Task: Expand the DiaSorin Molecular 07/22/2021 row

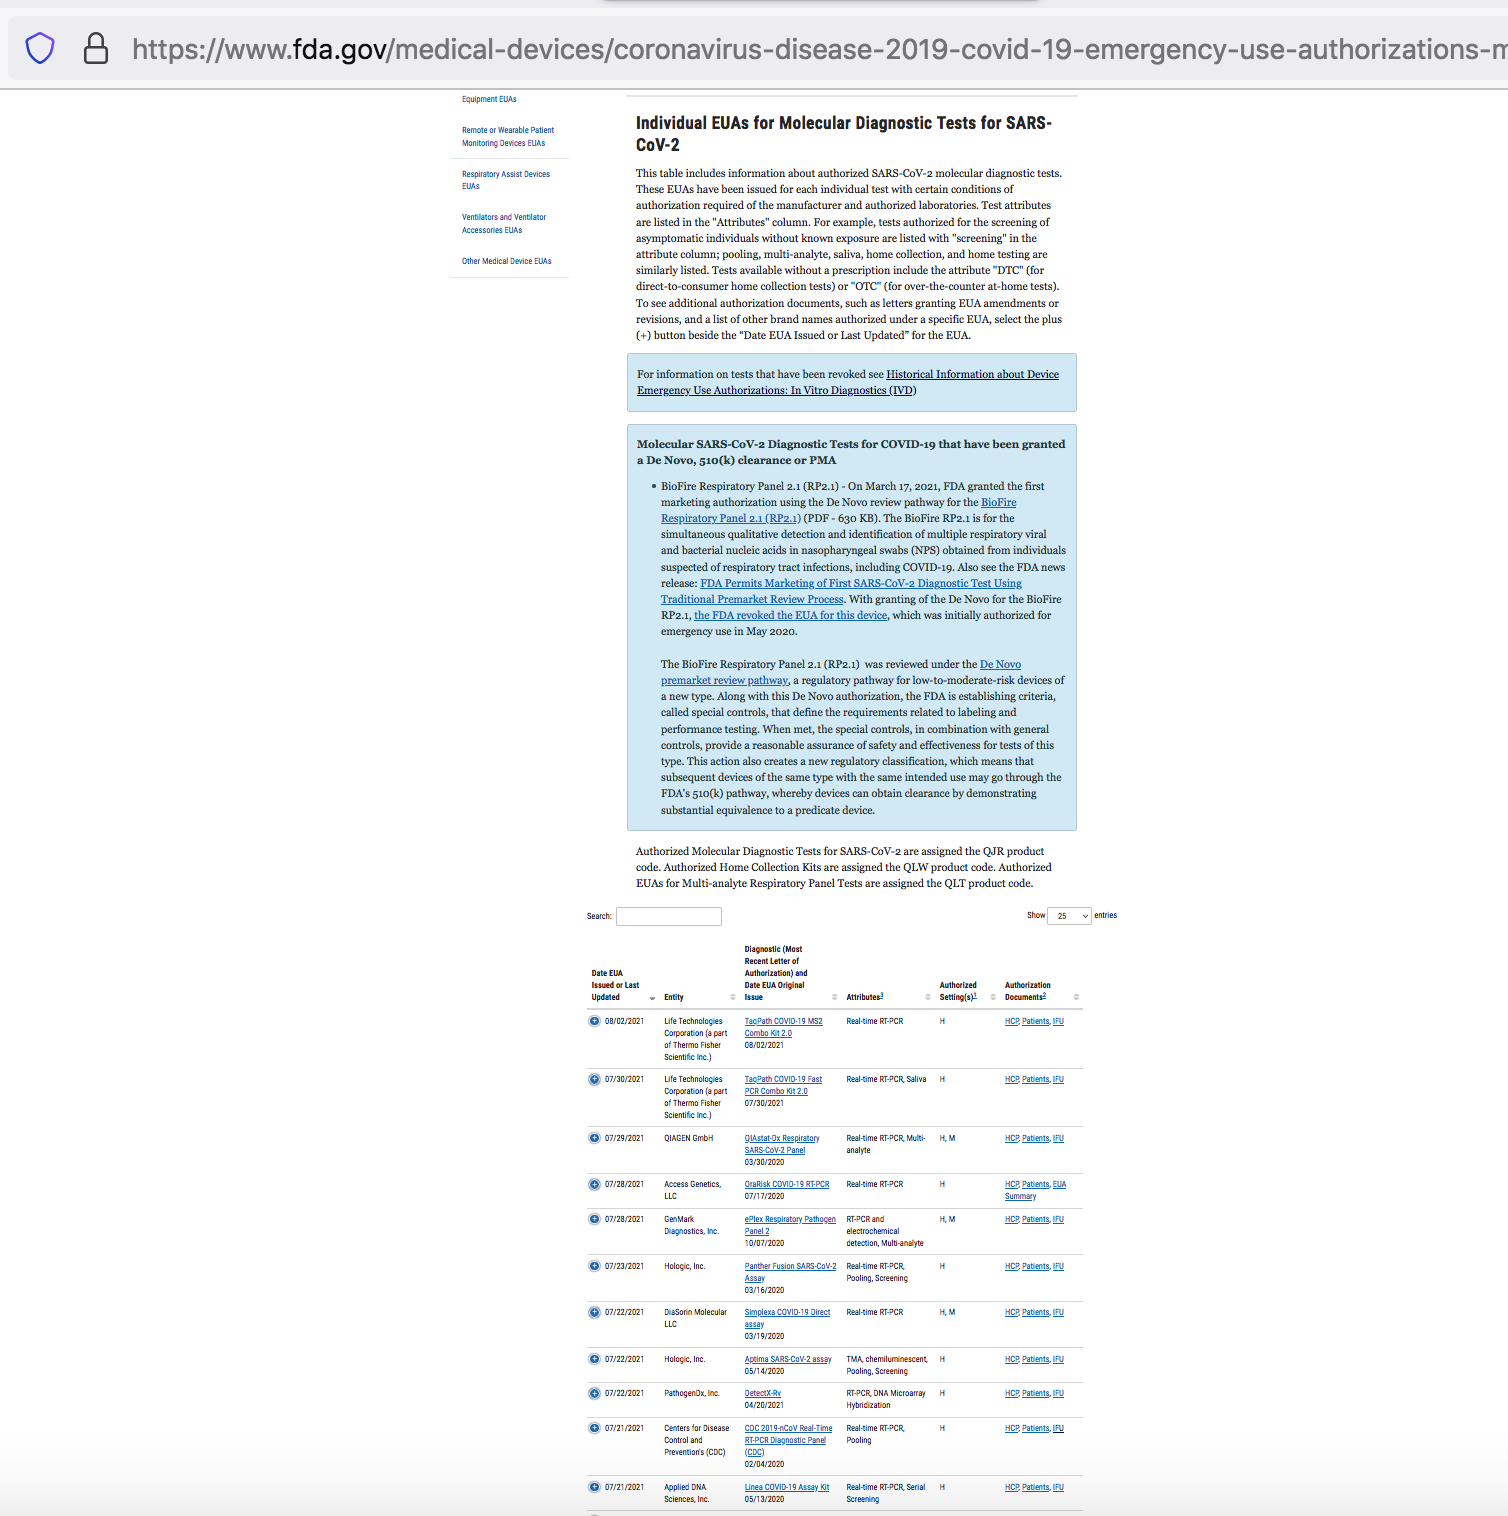Action: pos(594,1312)
